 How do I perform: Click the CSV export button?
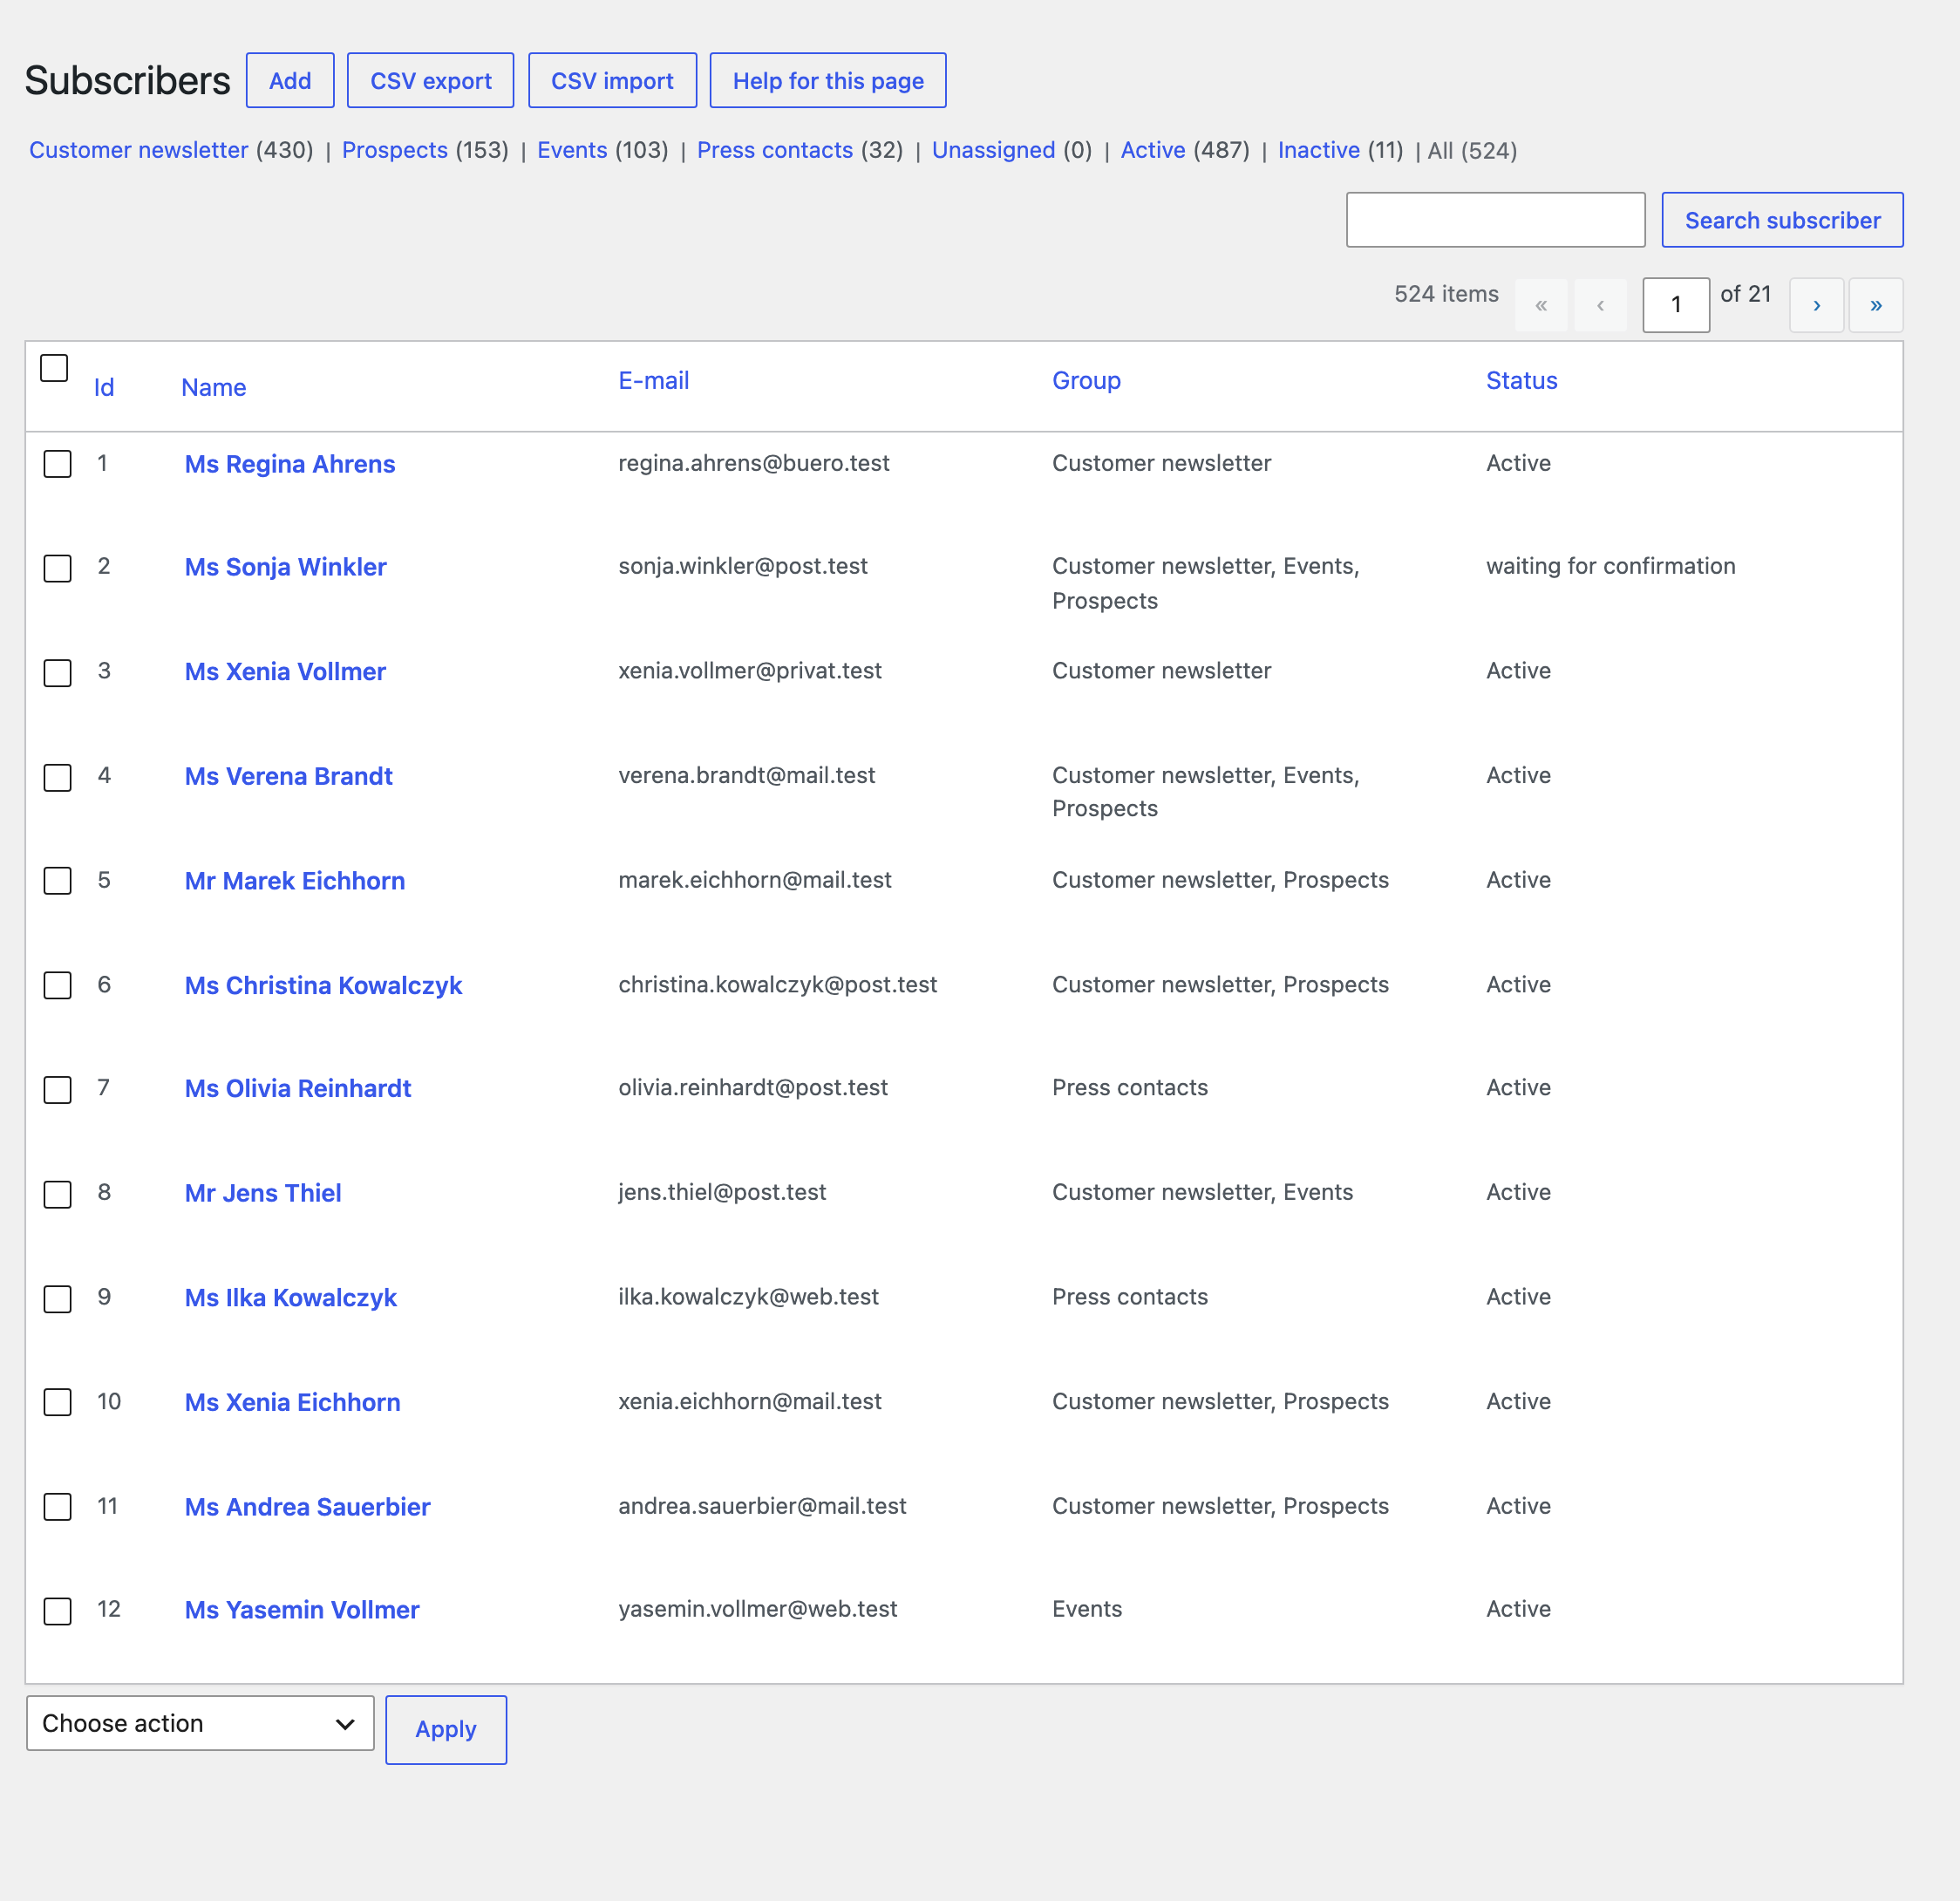[x=431, y=80]
